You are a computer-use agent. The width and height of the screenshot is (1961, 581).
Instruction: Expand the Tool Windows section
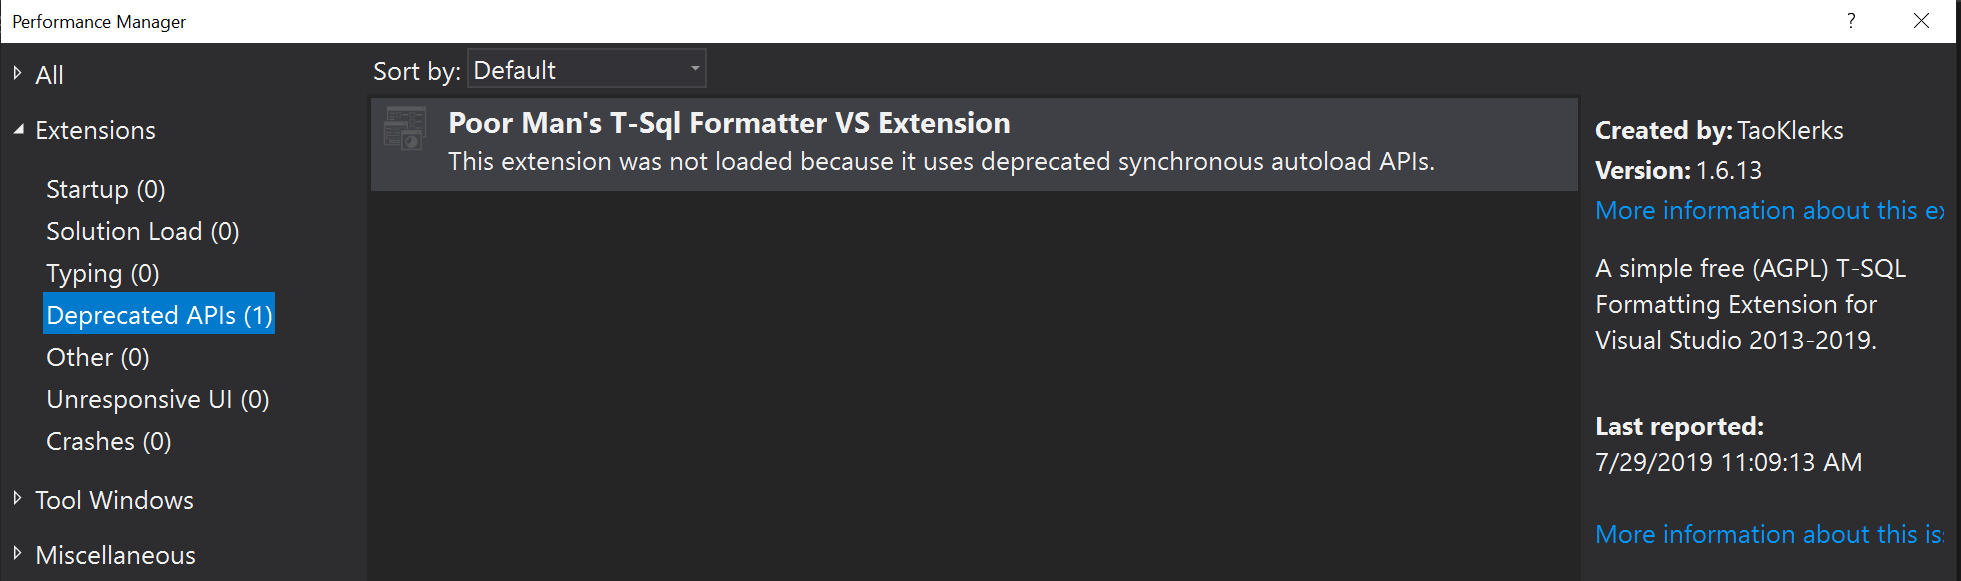(x=17, y=499)
